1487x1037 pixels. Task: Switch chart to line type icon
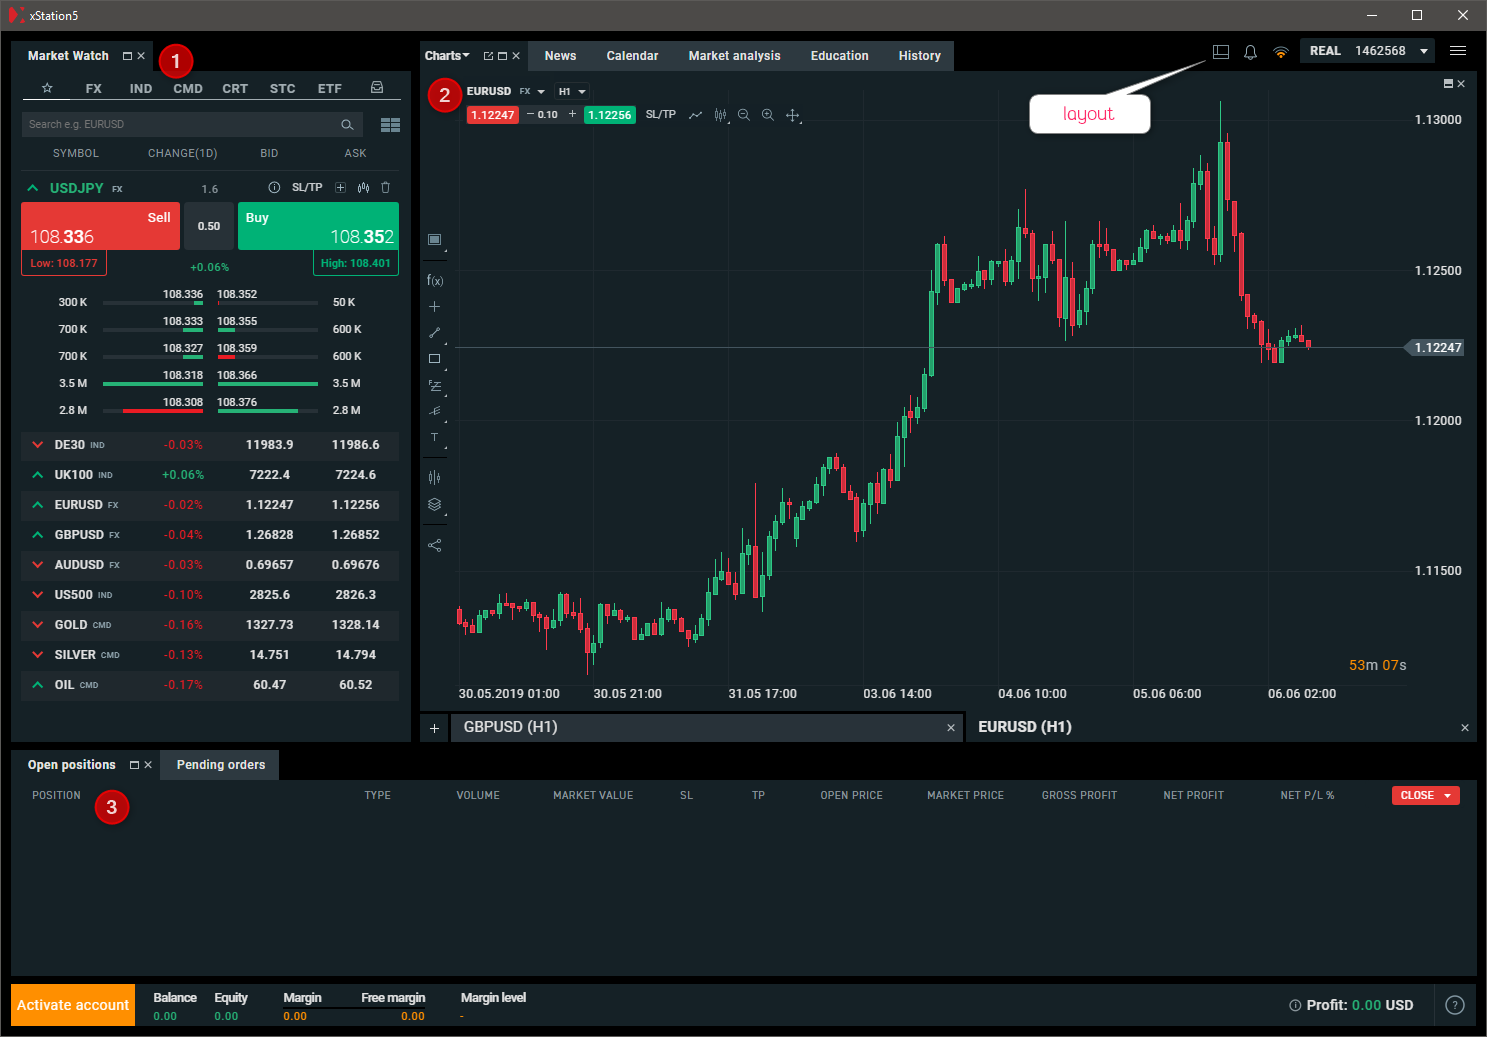(x=695, y=115)
